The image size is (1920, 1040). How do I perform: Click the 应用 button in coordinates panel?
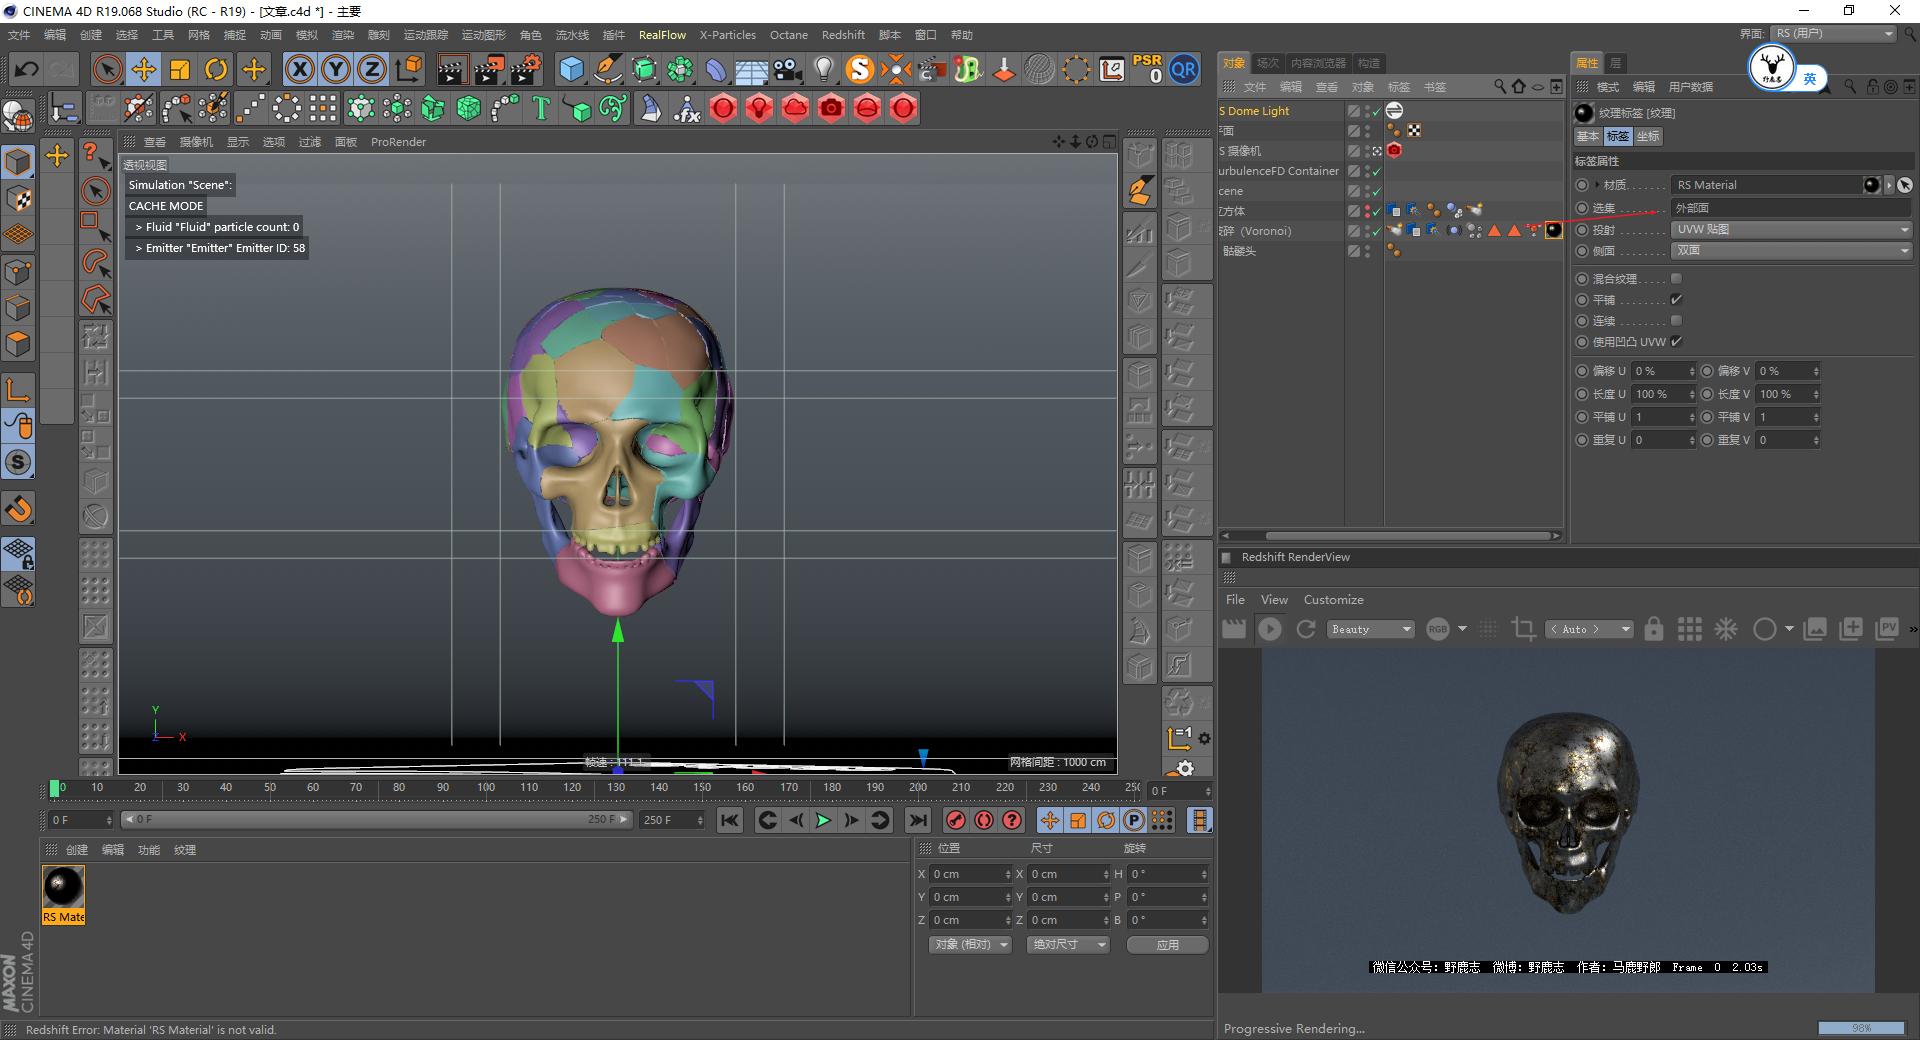[x=1166, y=944]
